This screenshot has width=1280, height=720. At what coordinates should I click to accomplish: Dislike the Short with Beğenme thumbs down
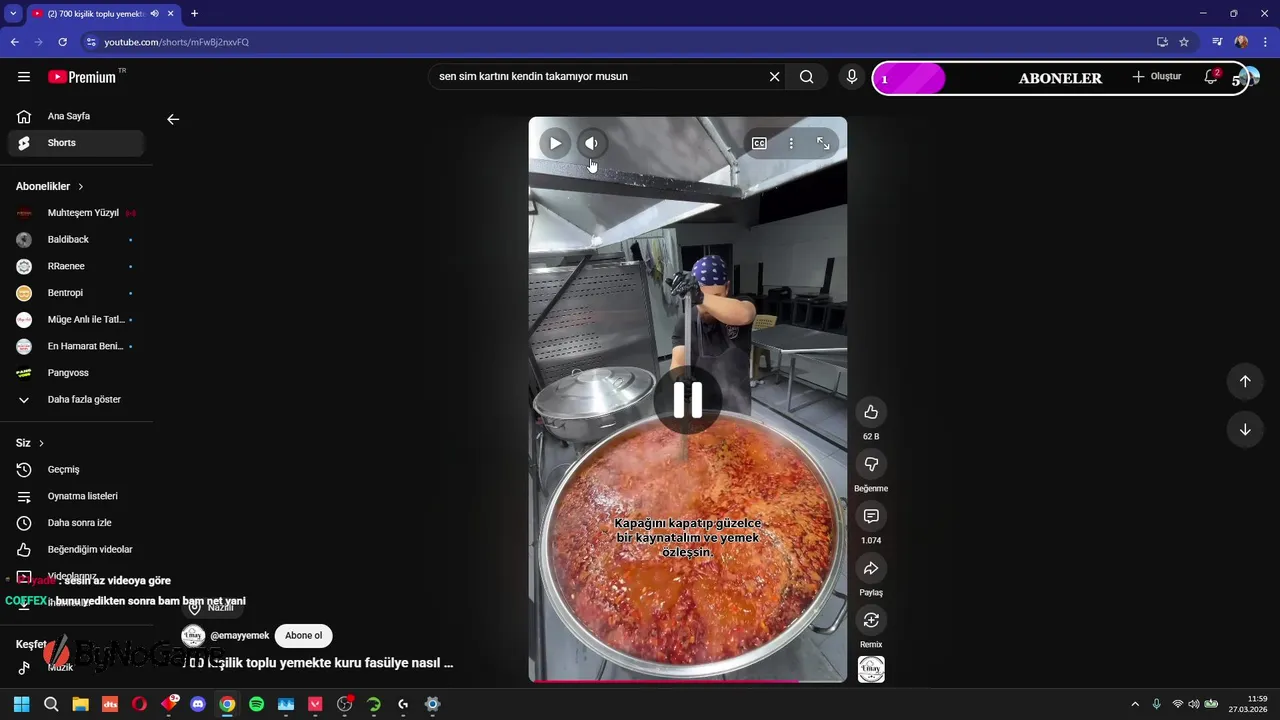[x=871, y=464]
